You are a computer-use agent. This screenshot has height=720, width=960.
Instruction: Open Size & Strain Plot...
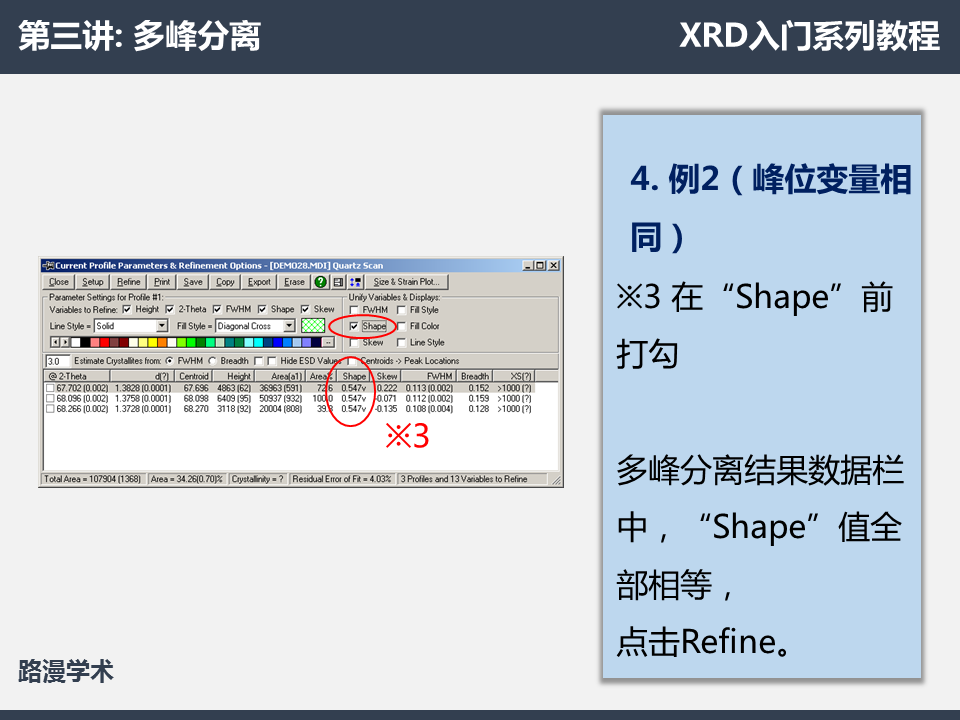407,282
